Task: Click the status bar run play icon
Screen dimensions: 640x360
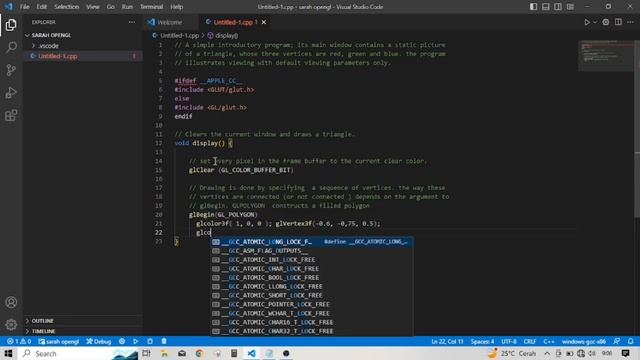Action: tap(136, 341)
